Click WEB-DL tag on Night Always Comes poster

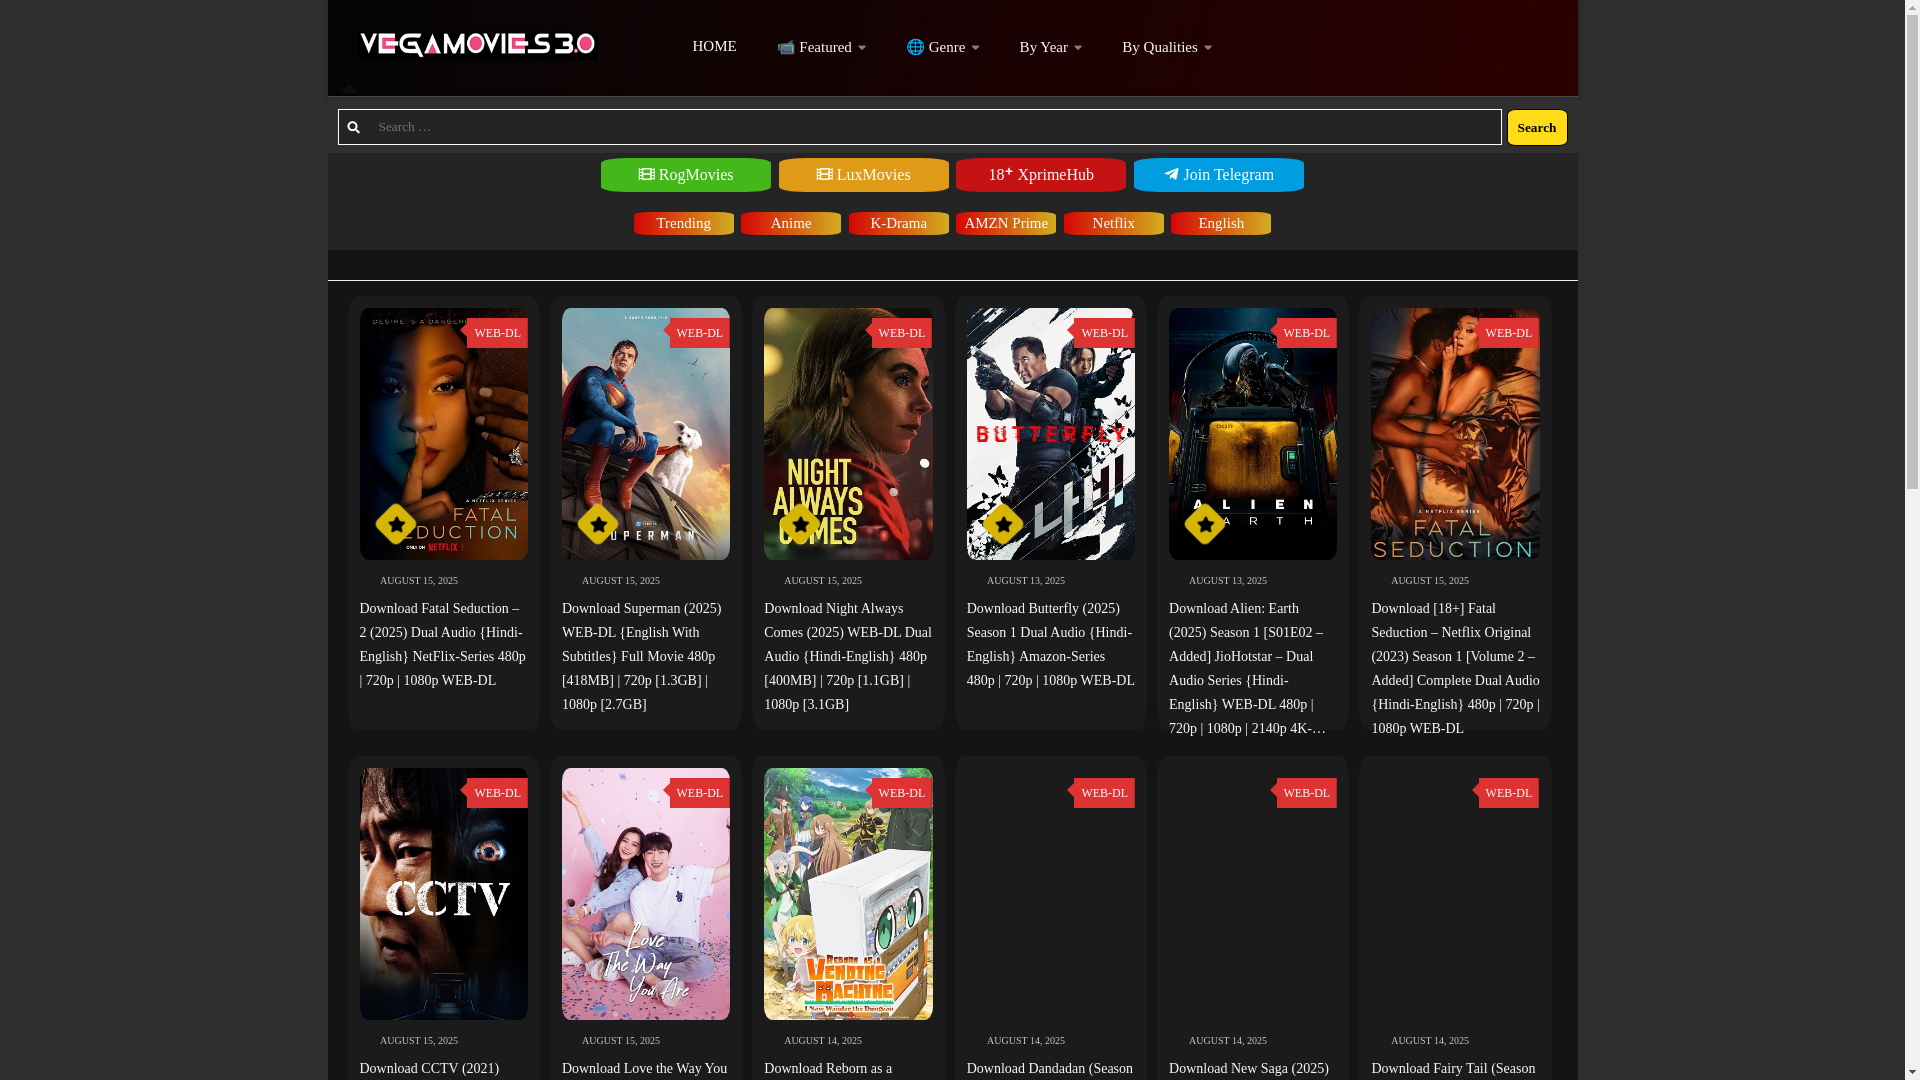pos(902,333)
